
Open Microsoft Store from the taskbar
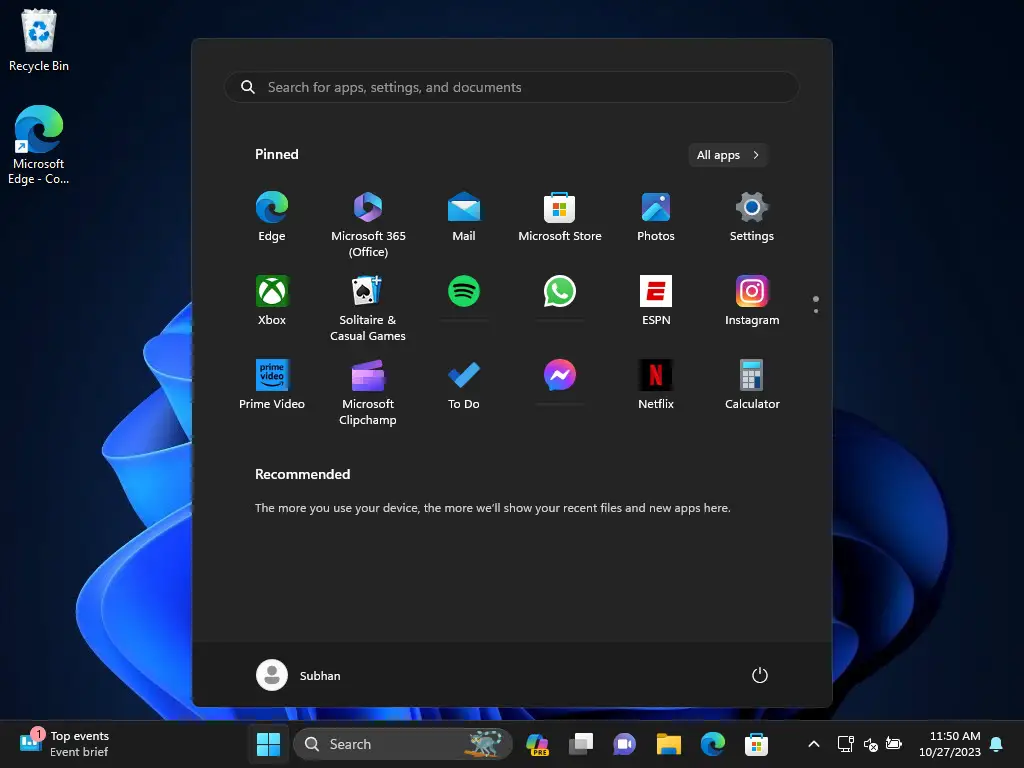coord(756,744)
